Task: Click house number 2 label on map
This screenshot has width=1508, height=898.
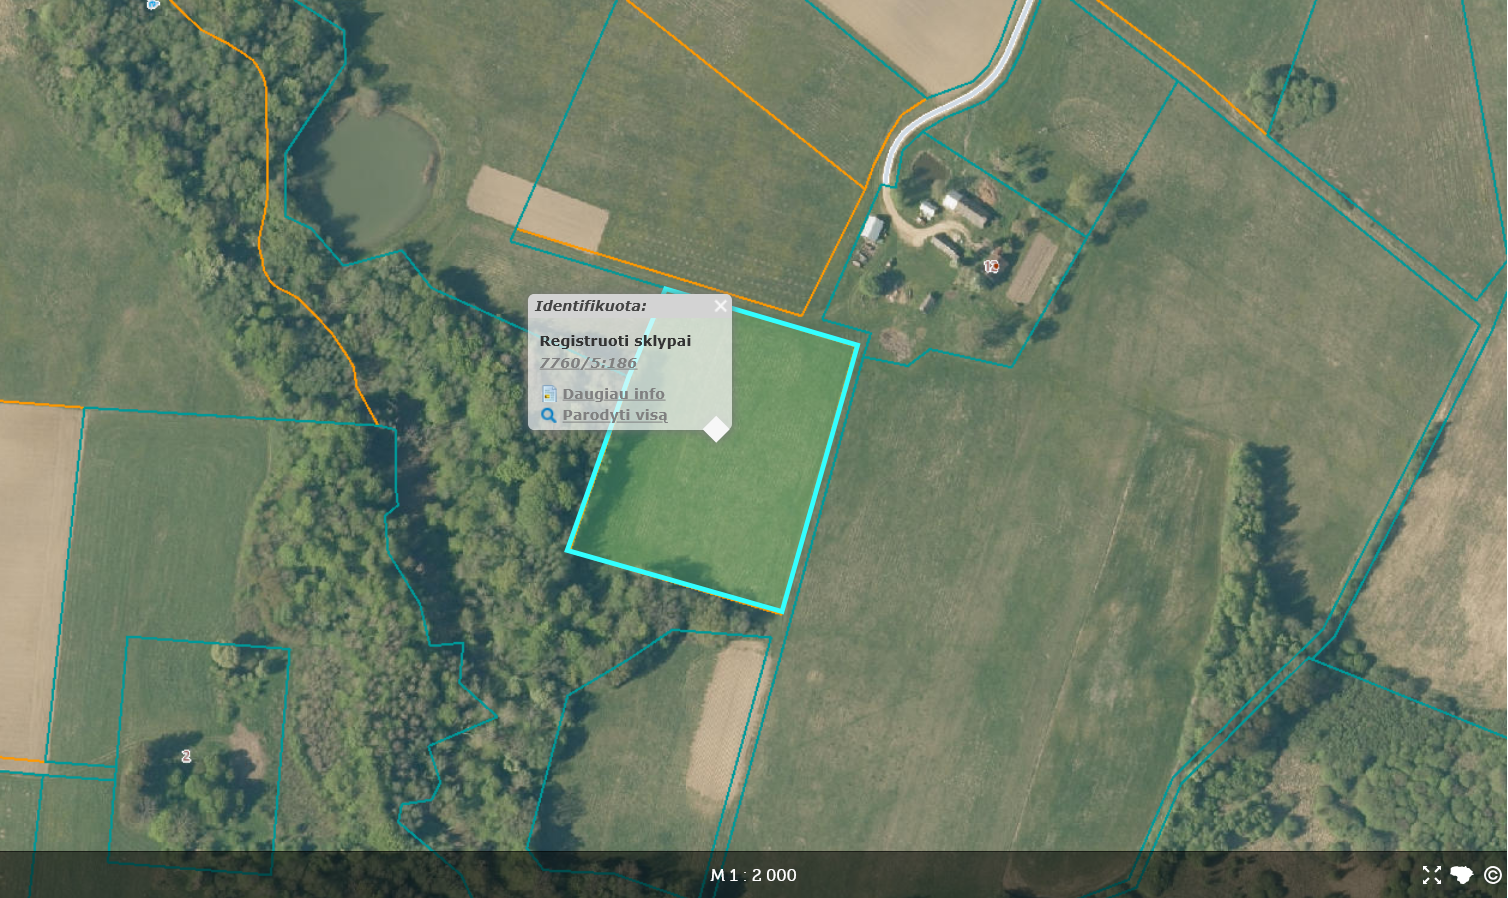Action: [186, 756]
